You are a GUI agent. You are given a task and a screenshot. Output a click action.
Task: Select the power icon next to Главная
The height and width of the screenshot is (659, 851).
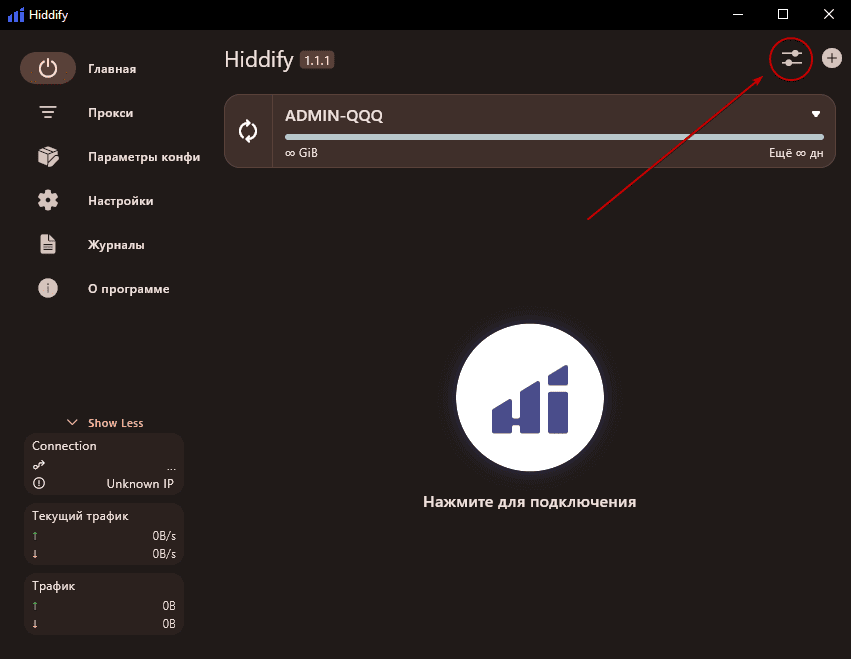point(48,68)
